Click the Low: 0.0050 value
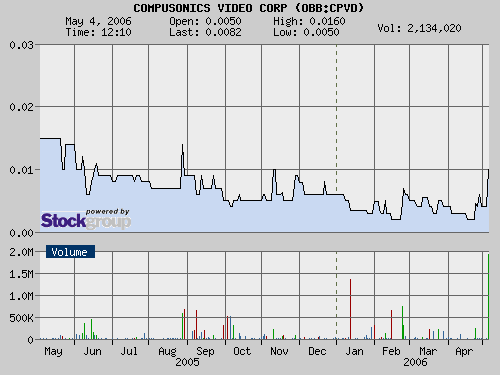This screenshot has height=375, width=500. pos(306,32)
